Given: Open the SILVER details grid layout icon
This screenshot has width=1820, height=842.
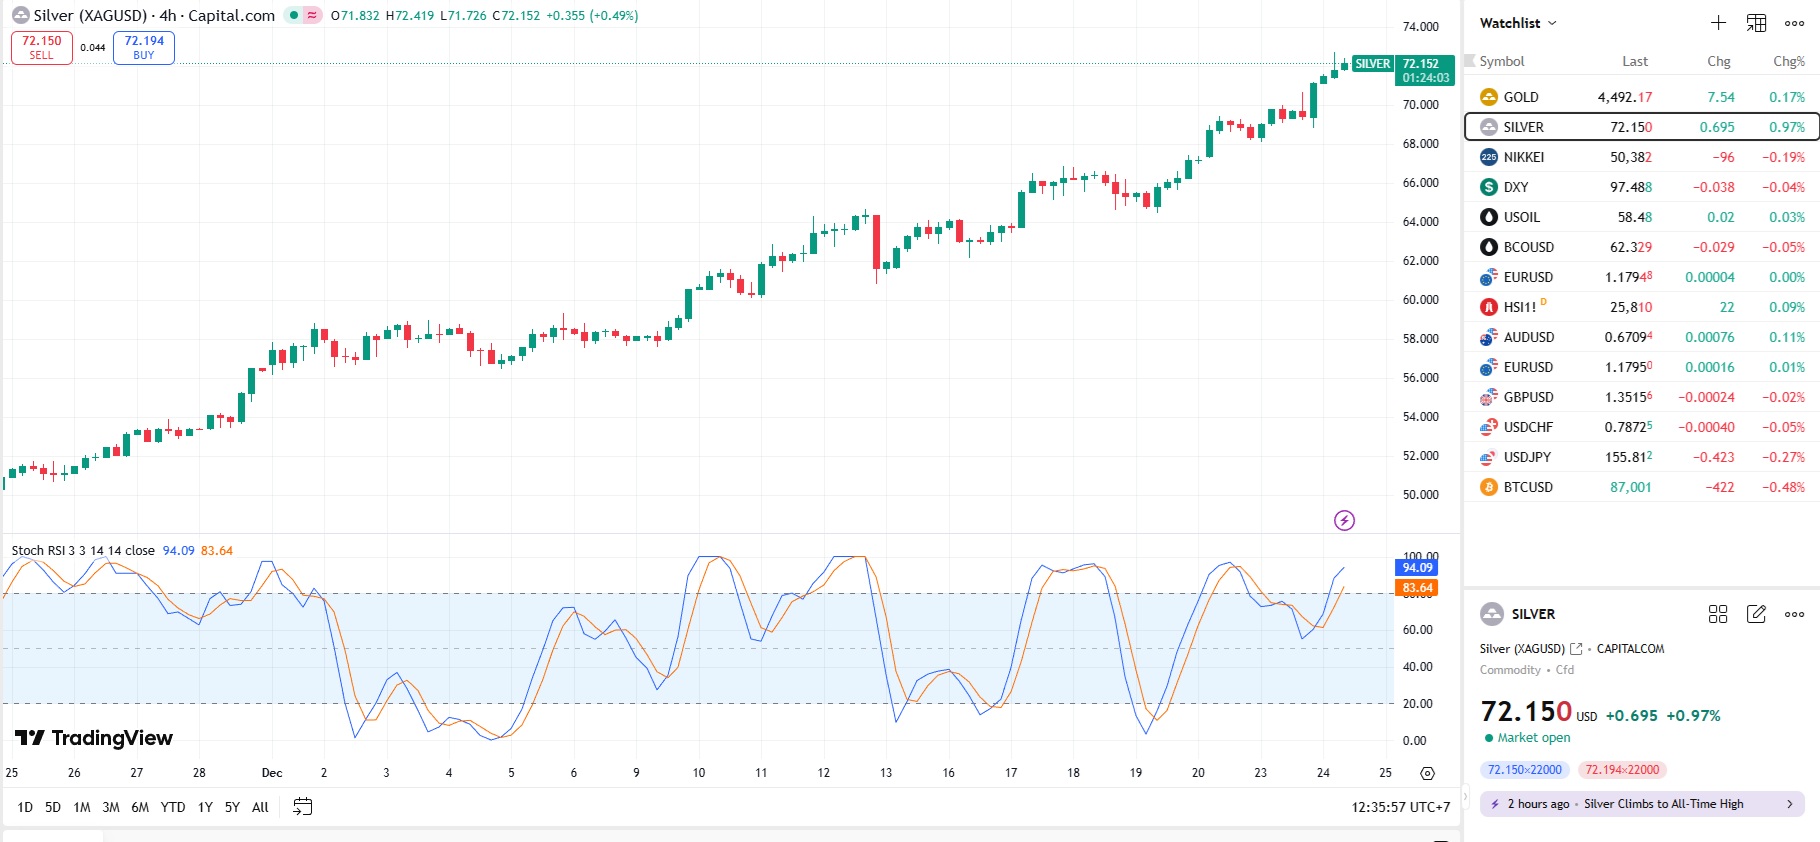Looking at the screenshot, I should (x=1718, y=614).
